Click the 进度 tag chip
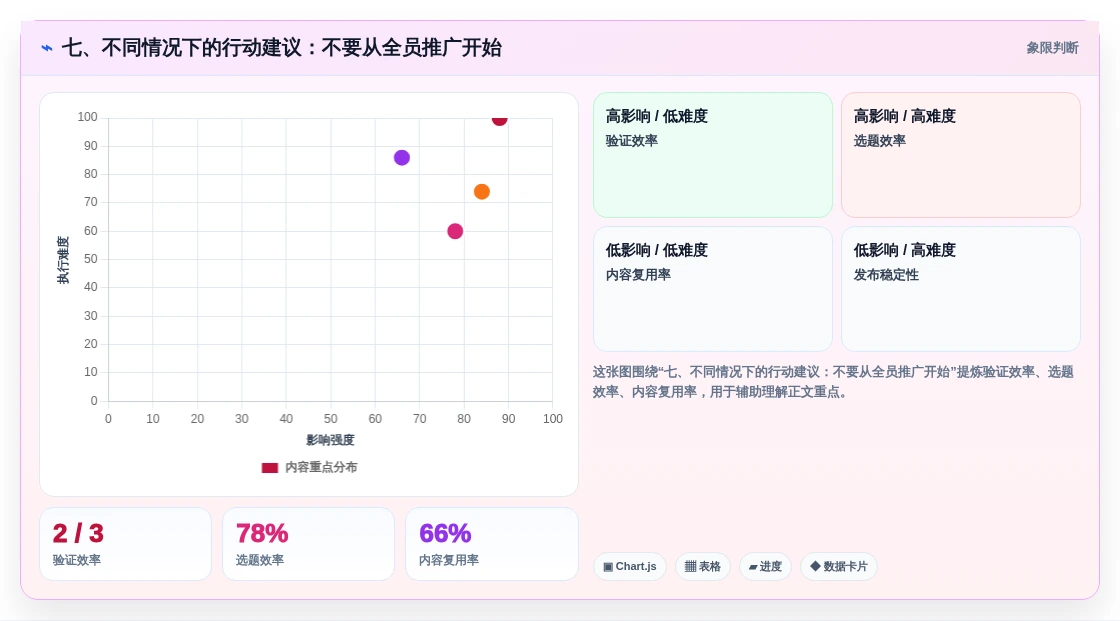Screen dimensions: 1120x621 [765, 567]
